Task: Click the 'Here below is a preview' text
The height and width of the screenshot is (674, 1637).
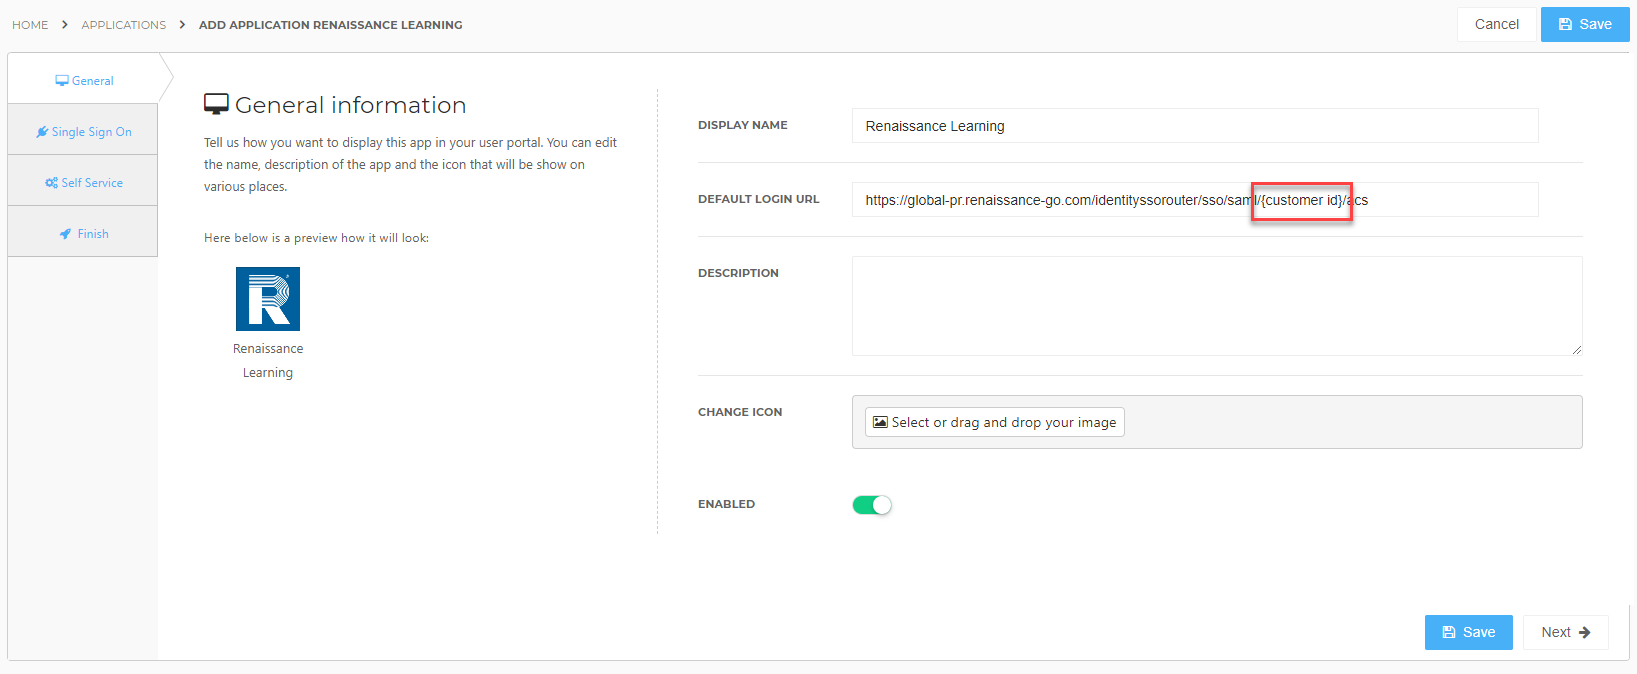Action: 316,238
